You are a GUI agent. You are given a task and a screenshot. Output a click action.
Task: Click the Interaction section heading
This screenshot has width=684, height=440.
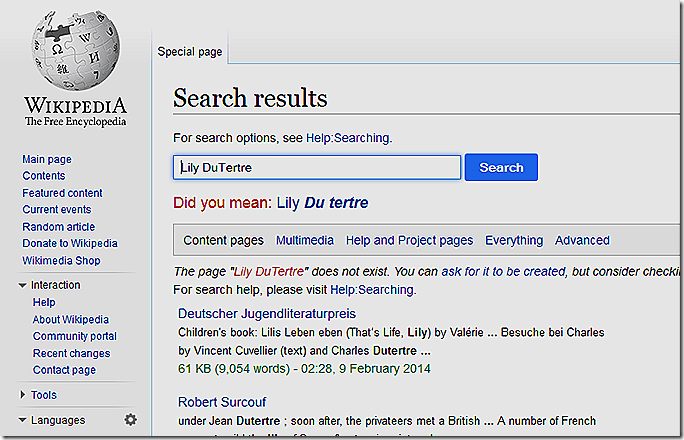(x=55, y=285)
